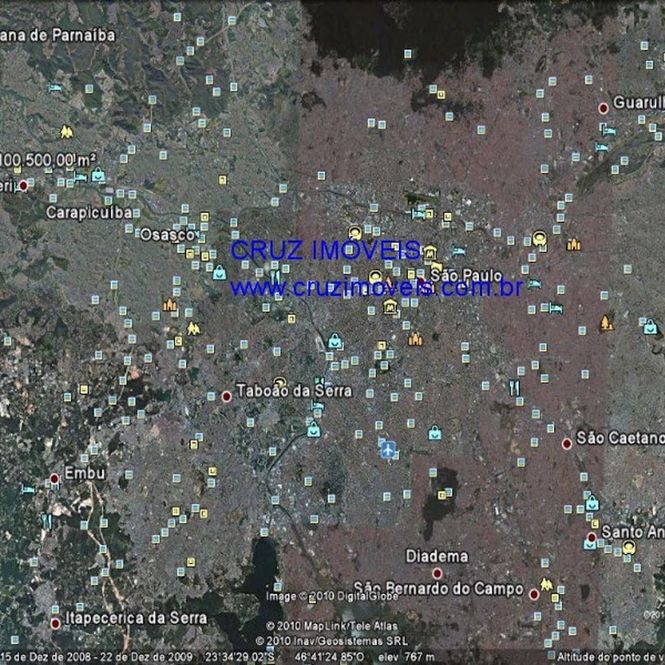Click the blue airport icon
The height and width of the screenshot is (665, 665).
[x=388, y=450]
